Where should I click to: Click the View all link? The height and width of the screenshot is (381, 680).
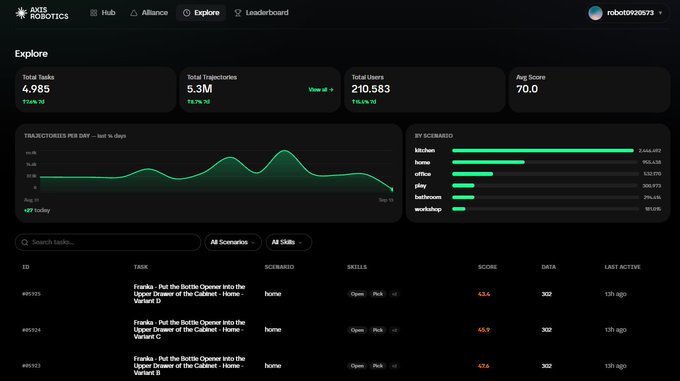(x=321, y=90)
